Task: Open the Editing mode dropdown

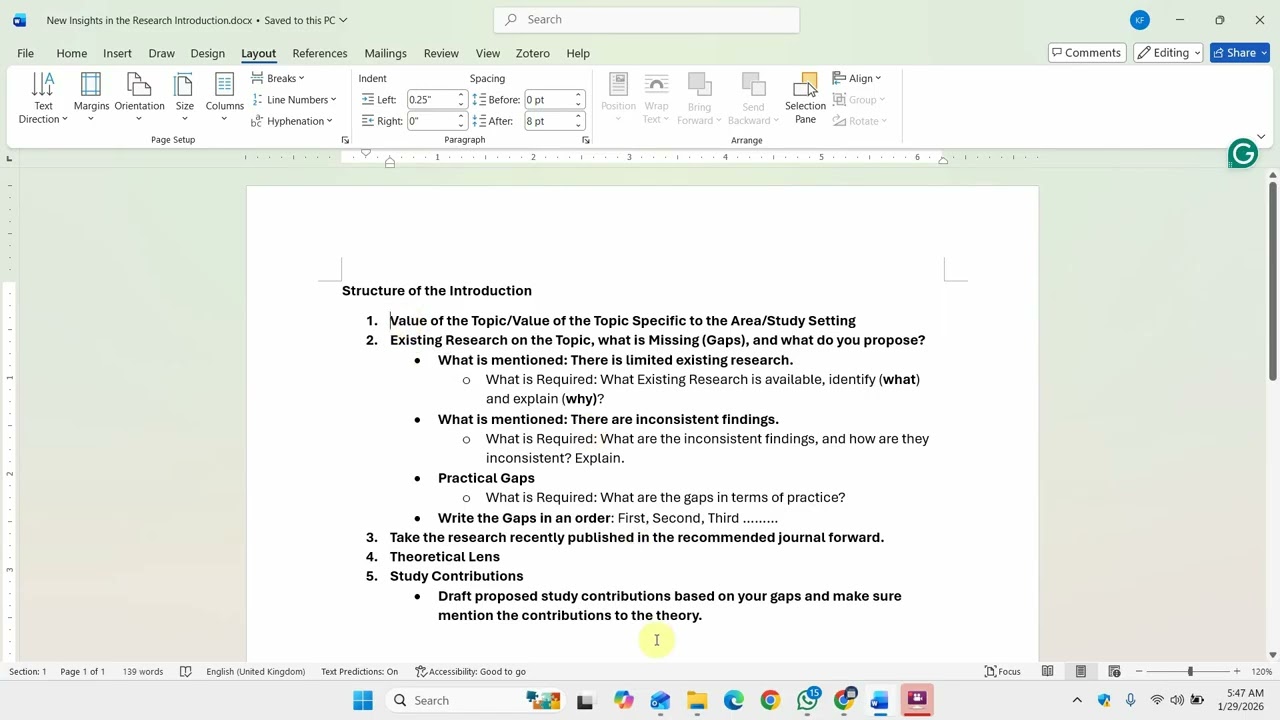Action: point(1168,53)
